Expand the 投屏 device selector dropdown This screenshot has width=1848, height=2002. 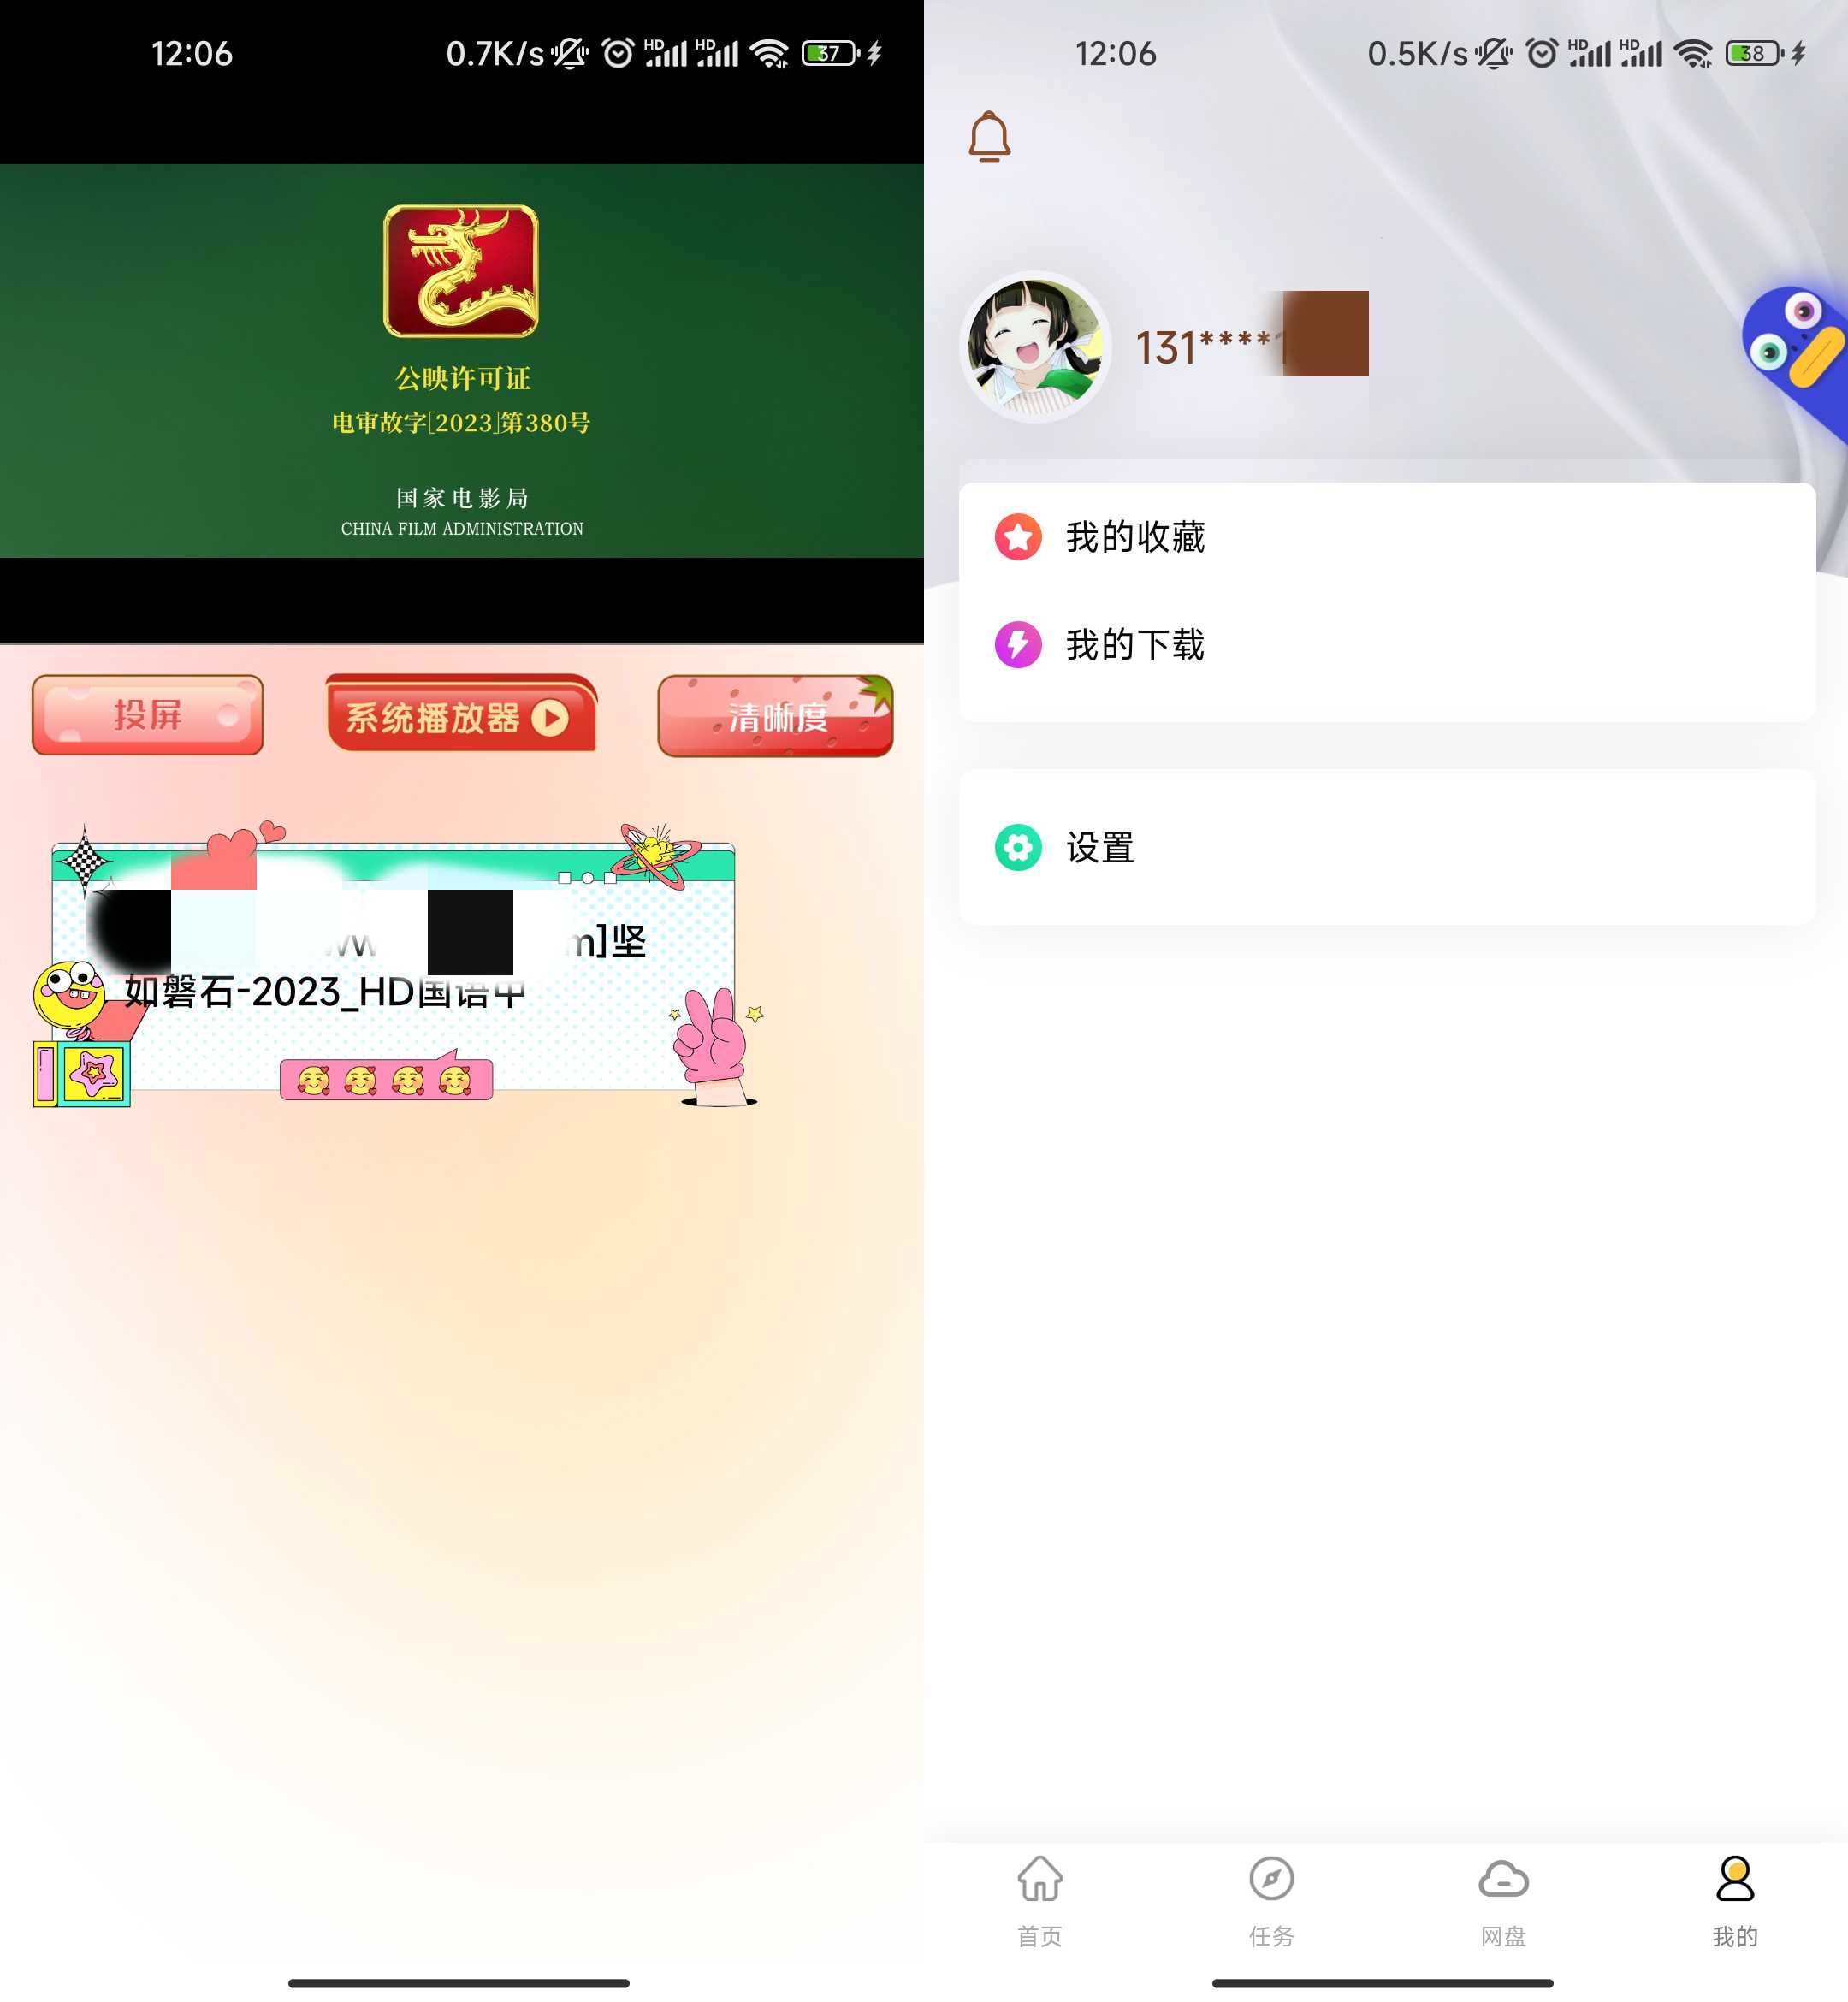coord(146,714)
